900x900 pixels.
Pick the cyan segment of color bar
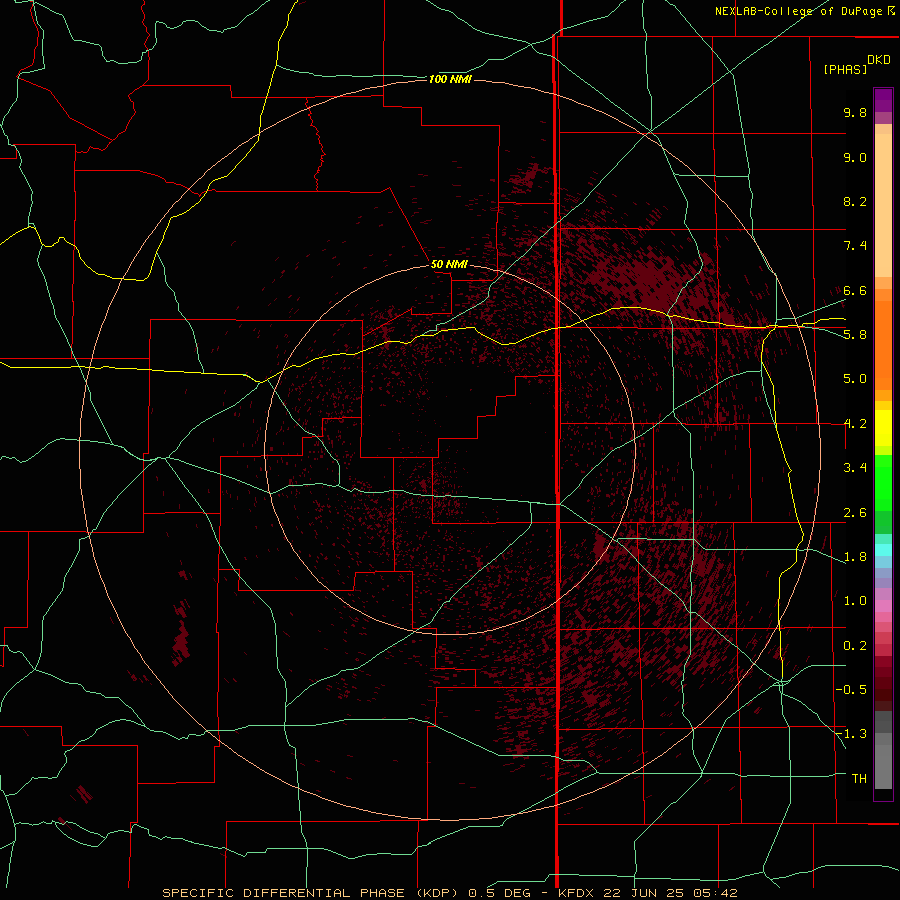point(883,550)
